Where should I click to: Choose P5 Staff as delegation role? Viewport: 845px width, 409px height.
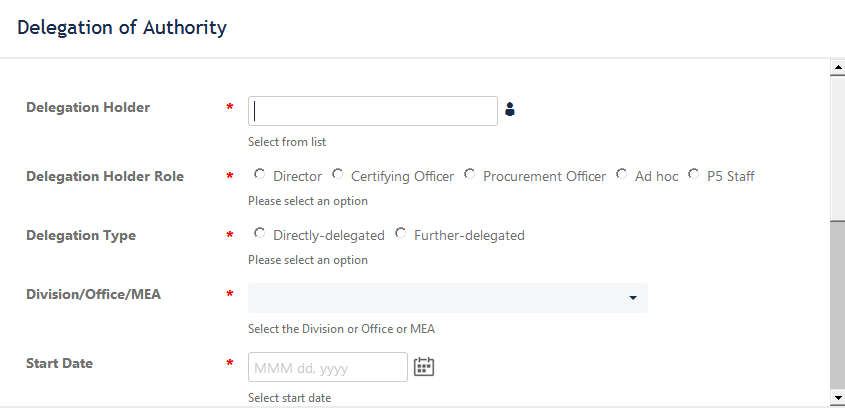click(694, 174)
